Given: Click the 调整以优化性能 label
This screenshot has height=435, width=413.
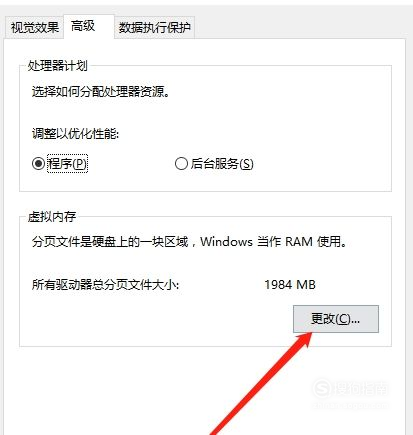Looking at the screenshot, I should [75, 134].
